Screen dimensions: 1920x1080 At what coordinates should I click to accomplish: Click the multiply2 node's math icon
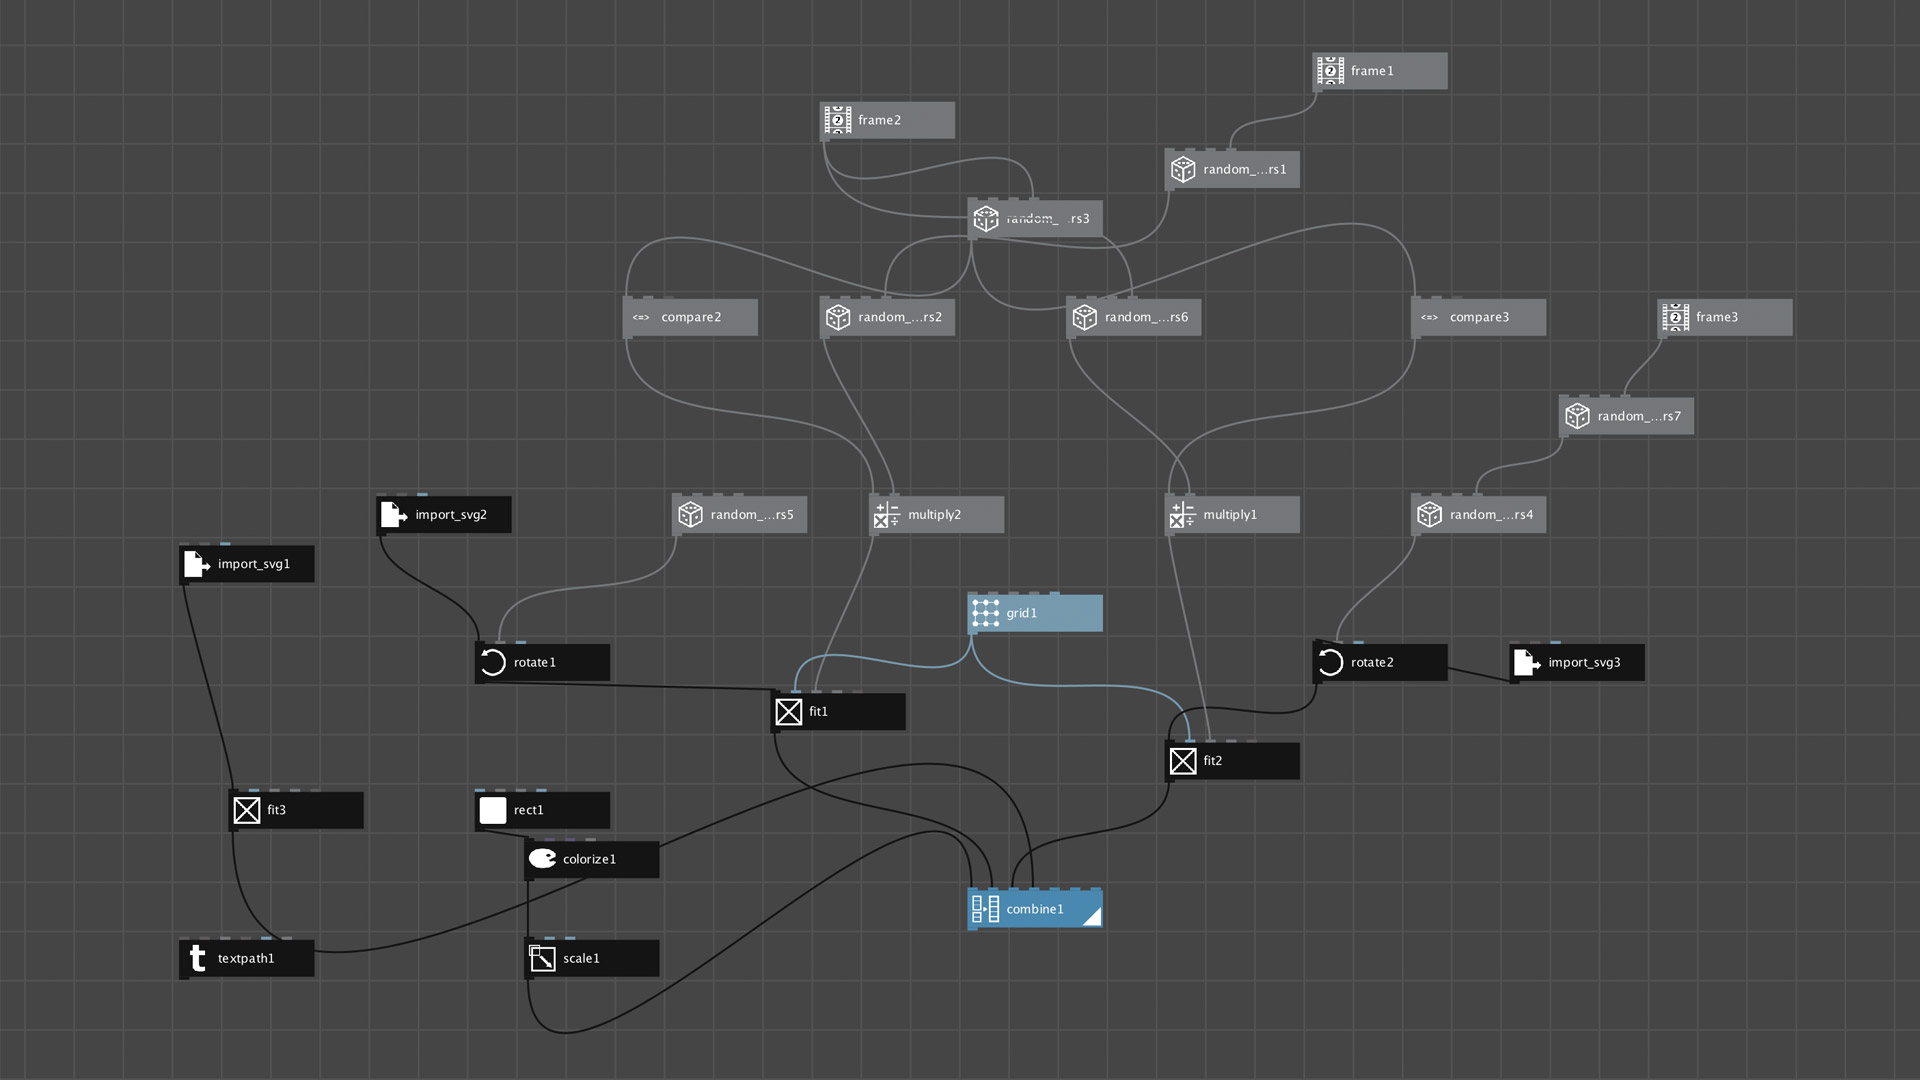(887, 515)
